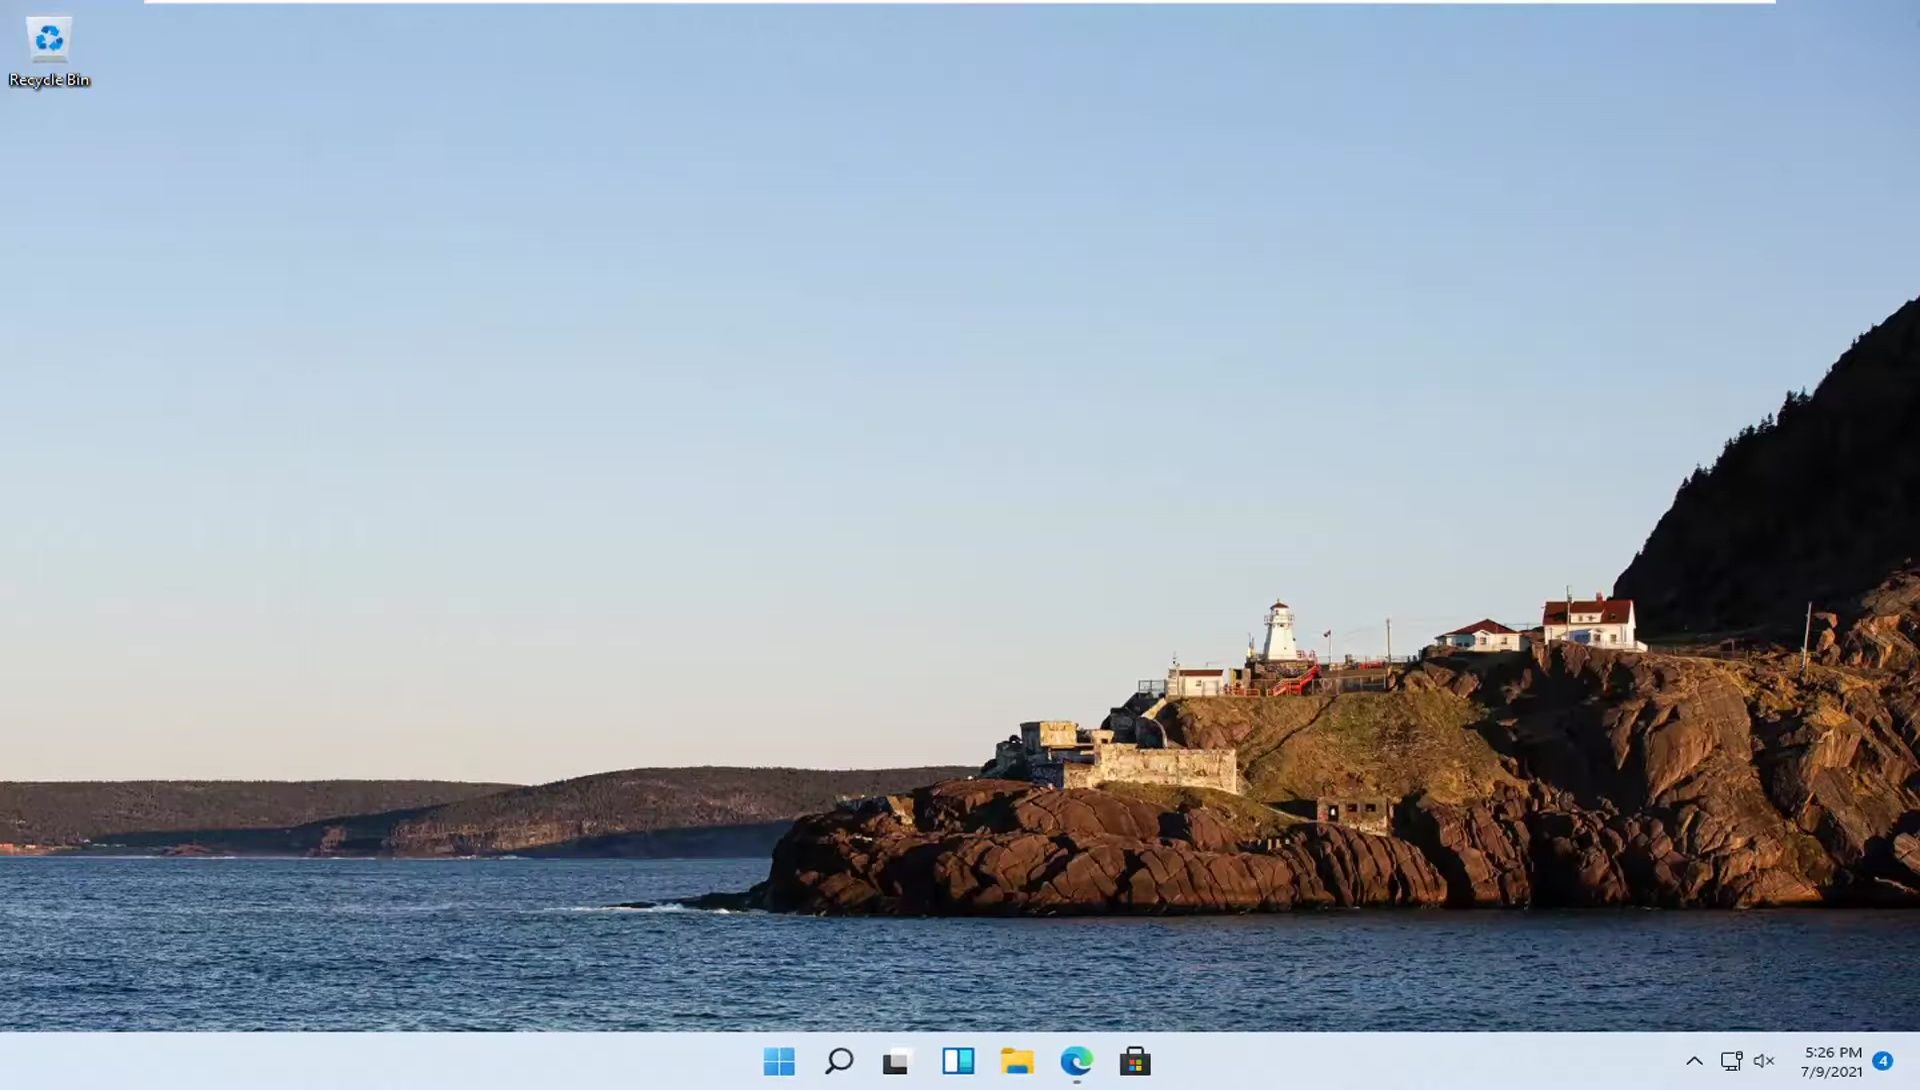Open the Recycle Bin desktop icon
Image resolution: width=1920 pixels, height=1090 pixels.
pos(49,52)
